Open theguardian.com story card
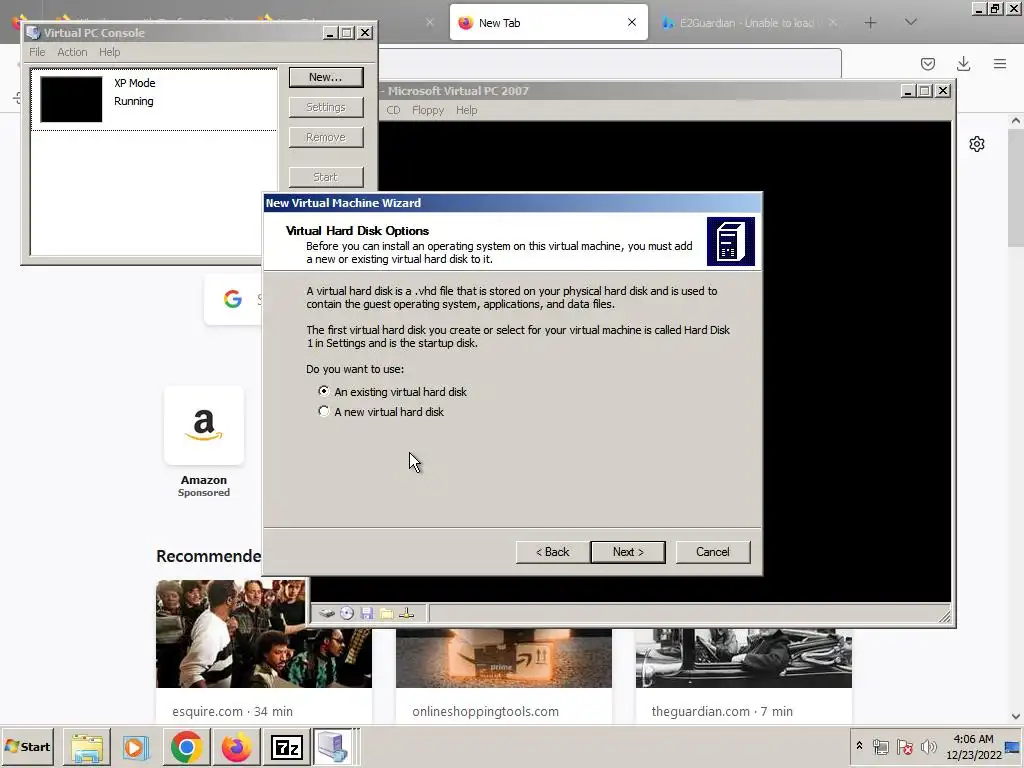Screen dimensions: 1024x768 (743, 676)
